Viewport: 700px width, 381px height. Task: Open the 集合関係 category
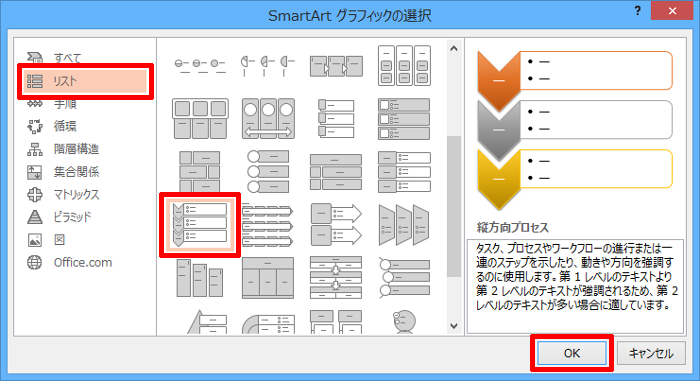63,172
